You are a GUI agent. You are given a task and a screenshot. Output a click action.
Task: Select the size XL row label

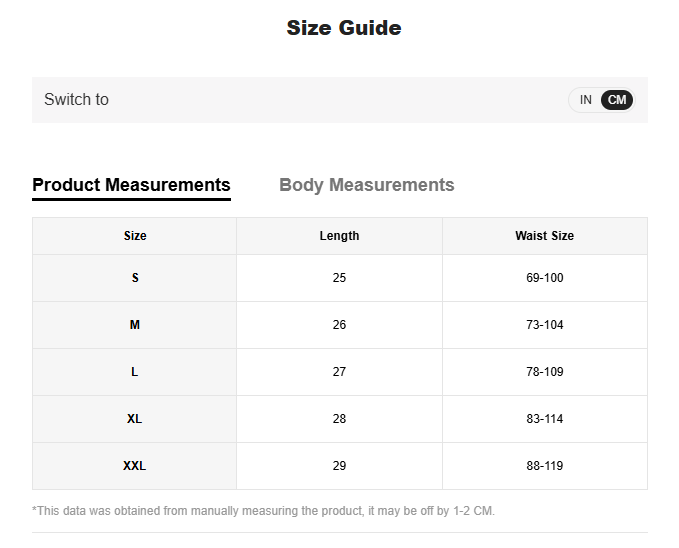pos(135,419)
